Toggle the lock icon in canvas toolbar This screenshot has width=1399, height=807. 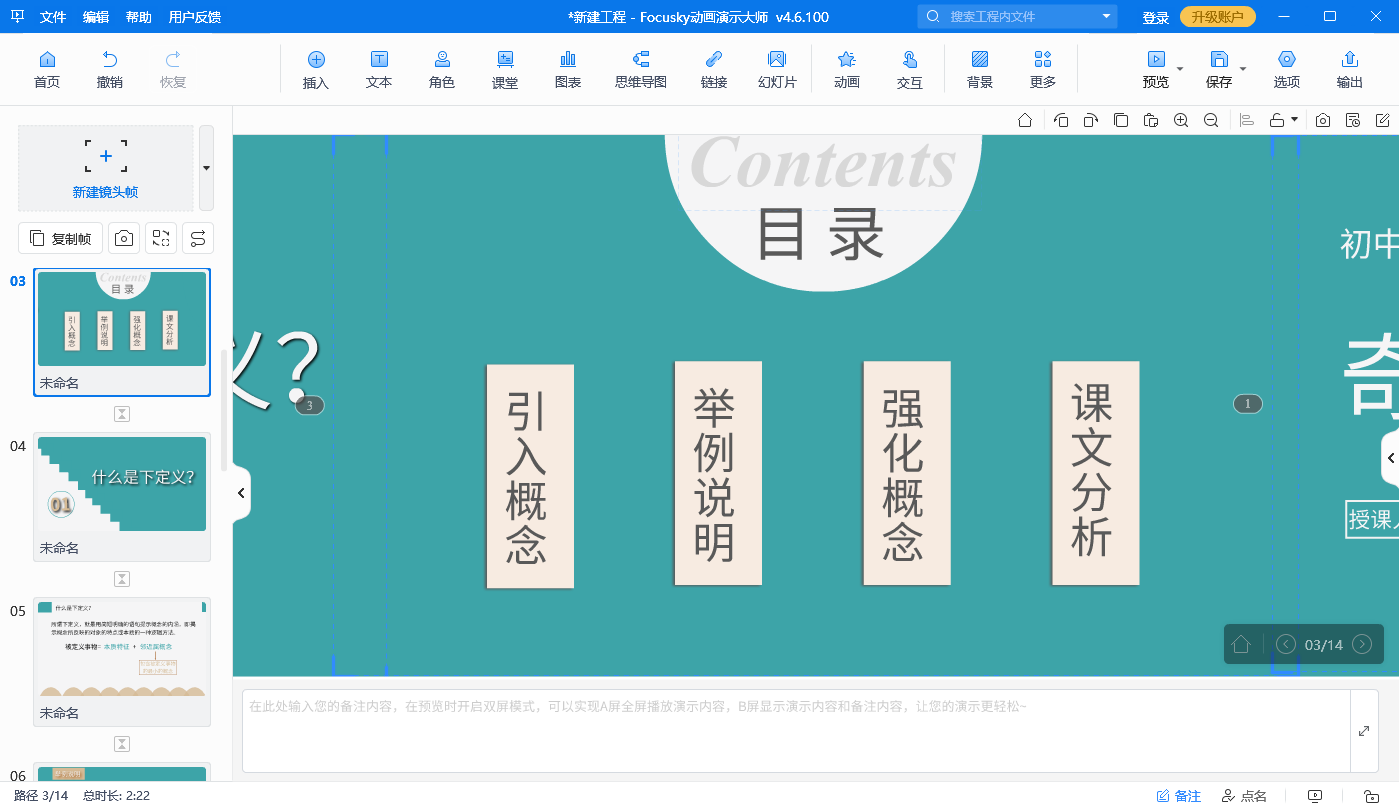point(1277,120)
